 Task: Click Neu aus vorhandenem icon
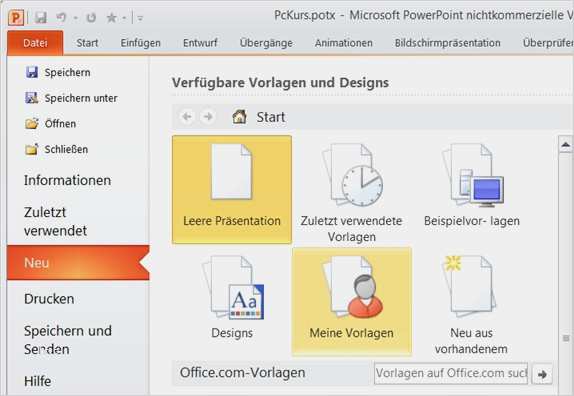[x=470, y=285]
